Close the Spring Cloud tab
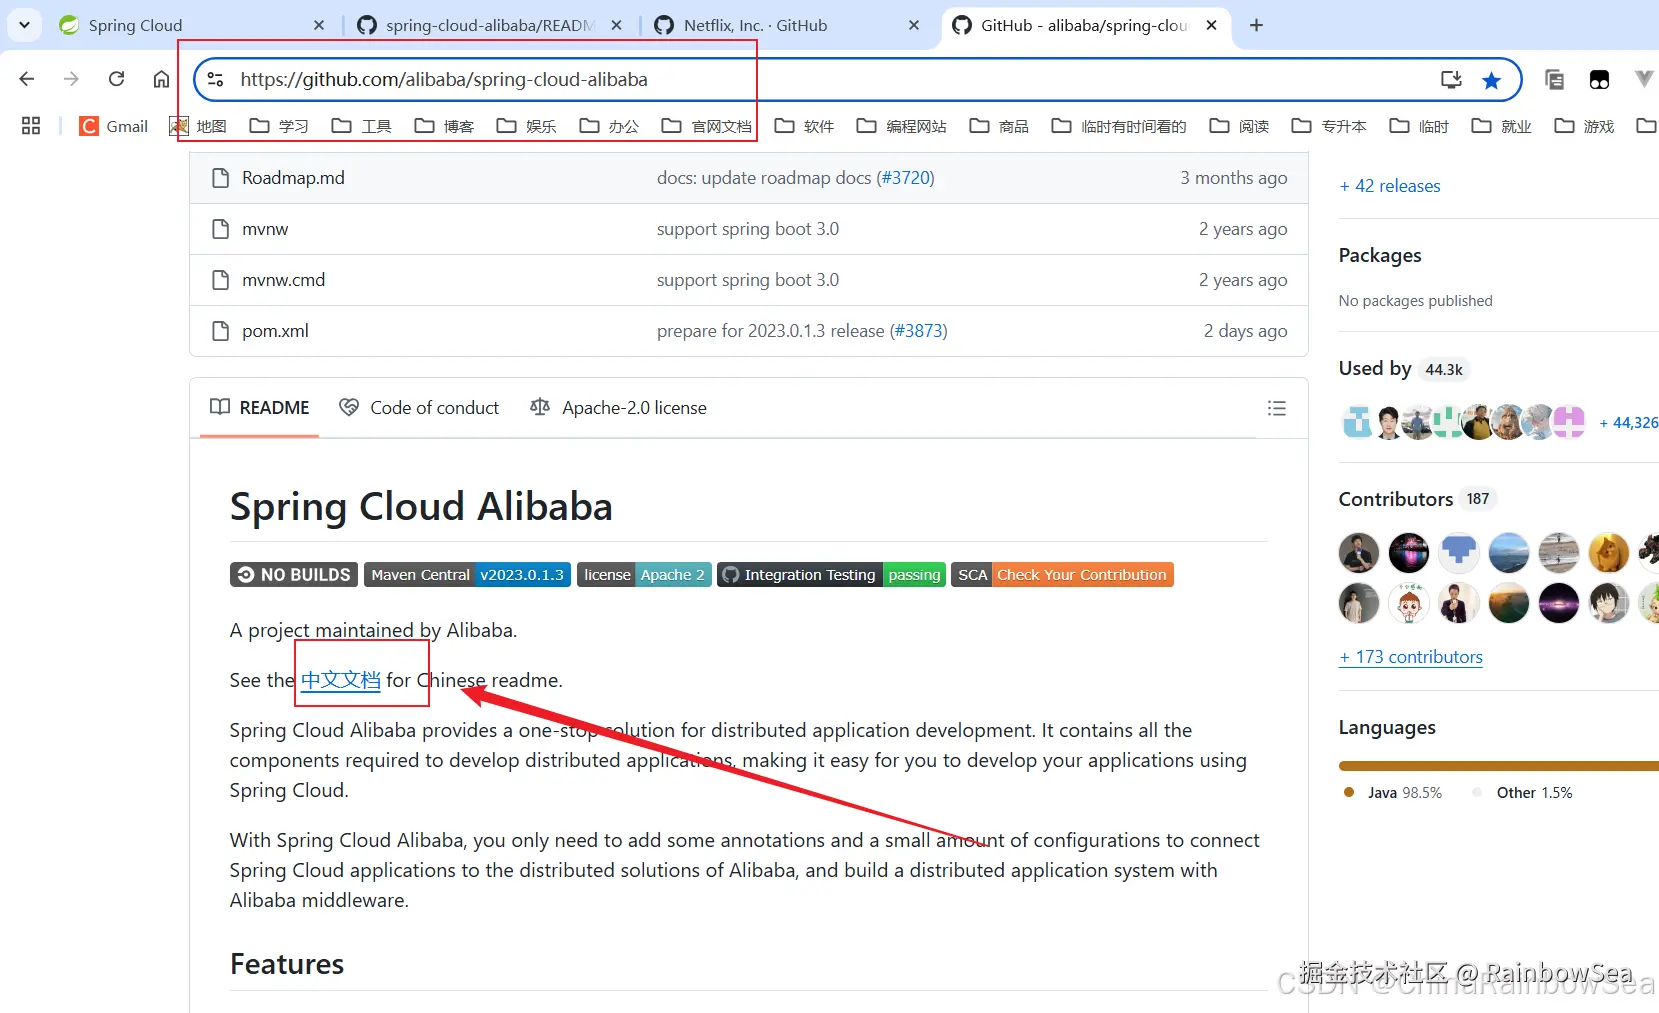Screen dimensions: 1659x1013 tap(319, 25)
